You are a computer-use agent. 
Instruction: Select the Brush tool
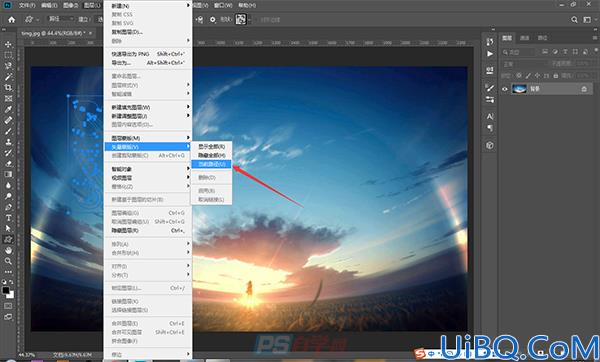pos(8,131)
